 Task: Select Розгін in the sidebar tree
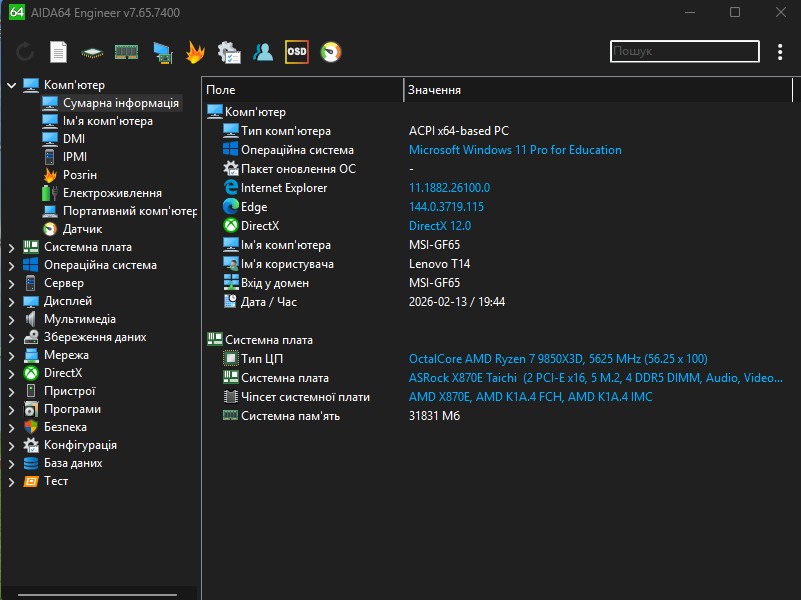pyautogui.click(x=79, y=175)
